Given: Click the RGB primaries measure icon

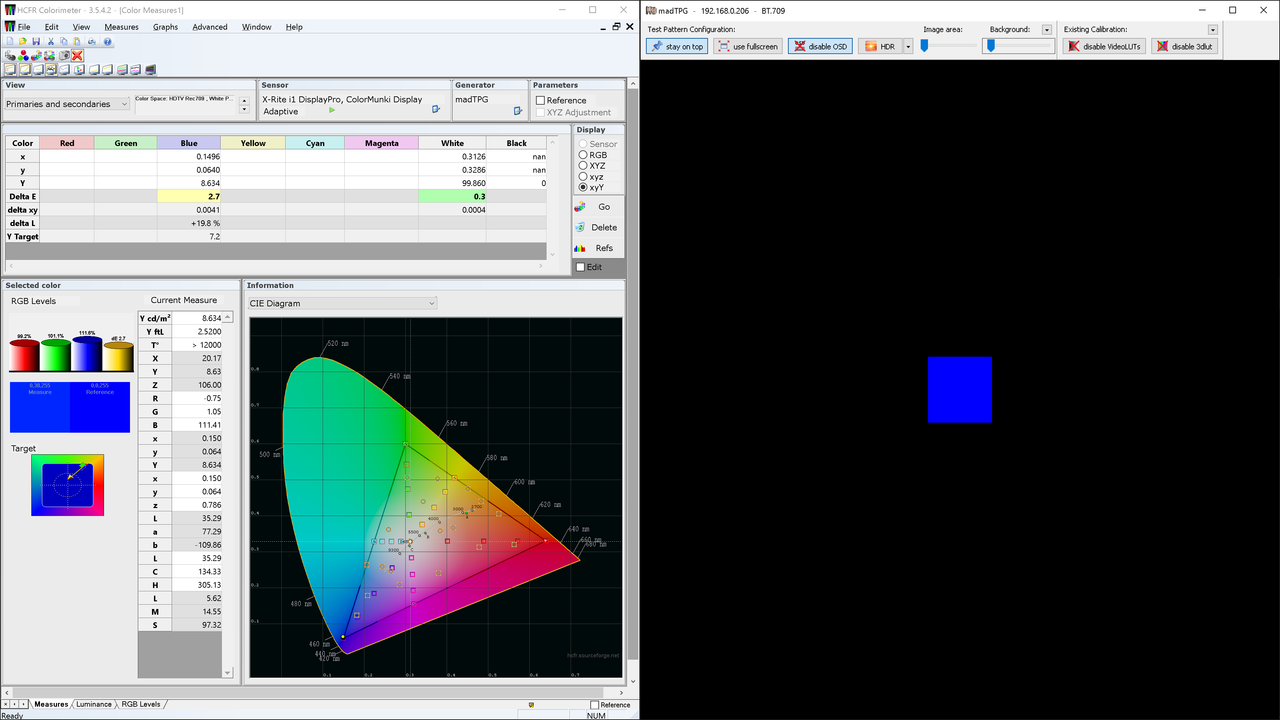Looking at the screenshot, I should [23, 55].
